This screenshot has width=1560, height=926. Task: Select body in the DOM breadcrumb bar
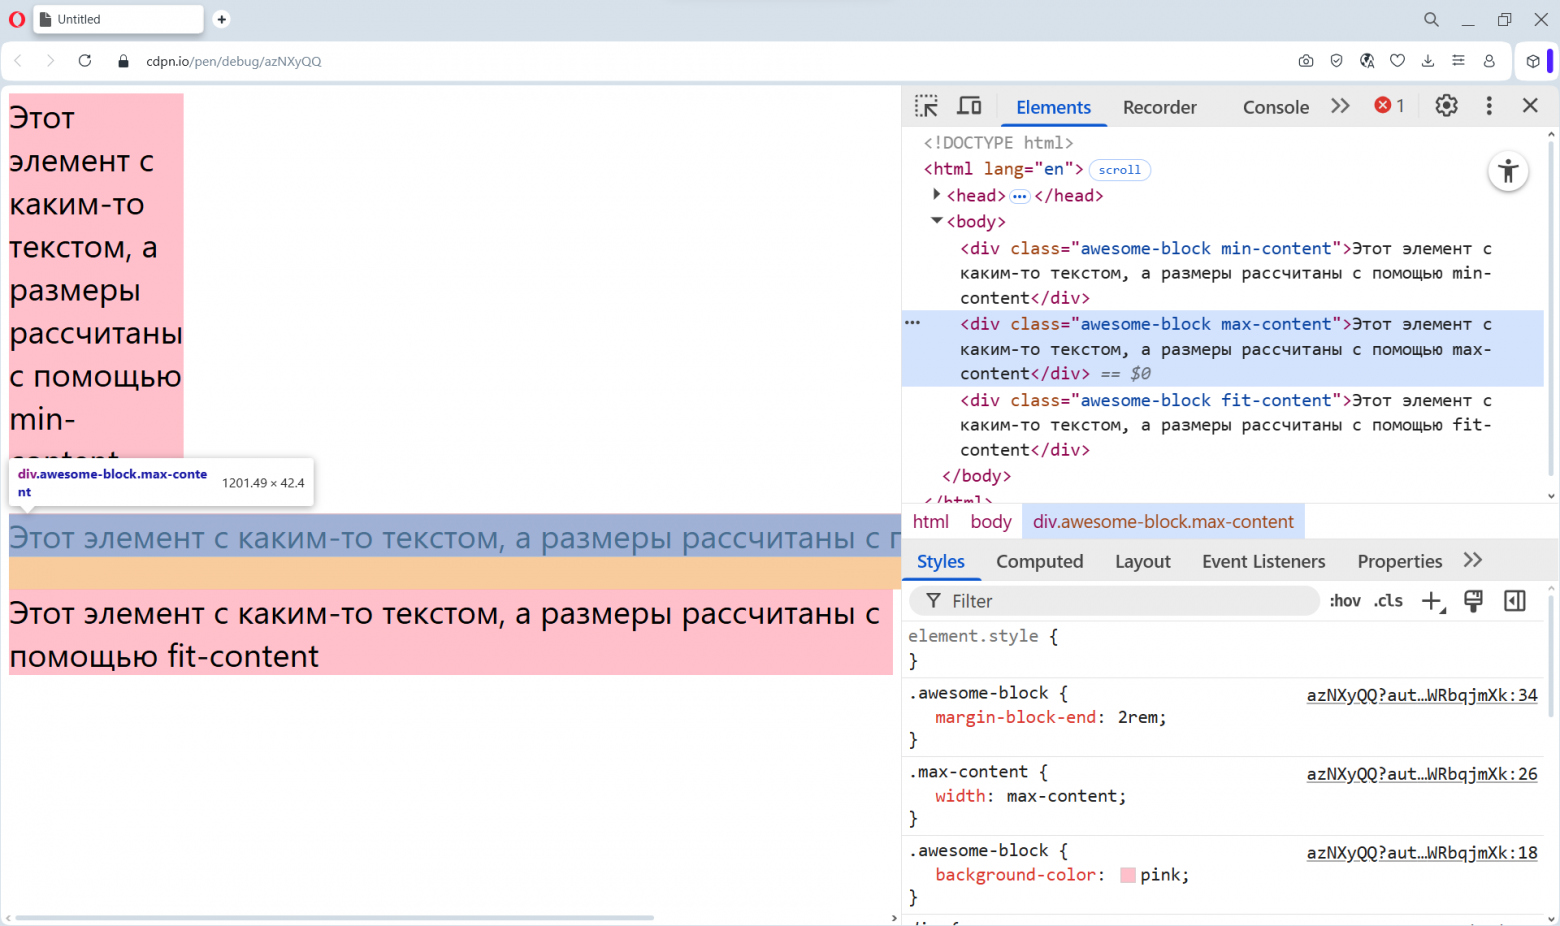pyautogui.click(x=990, y=521)
